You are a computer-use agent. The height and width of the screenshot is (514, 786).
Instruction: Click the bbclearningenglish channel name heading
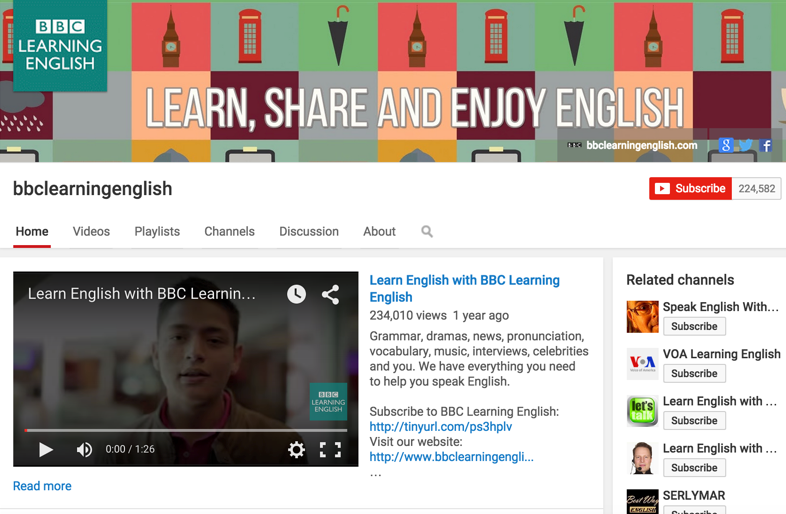pos(93,189)
